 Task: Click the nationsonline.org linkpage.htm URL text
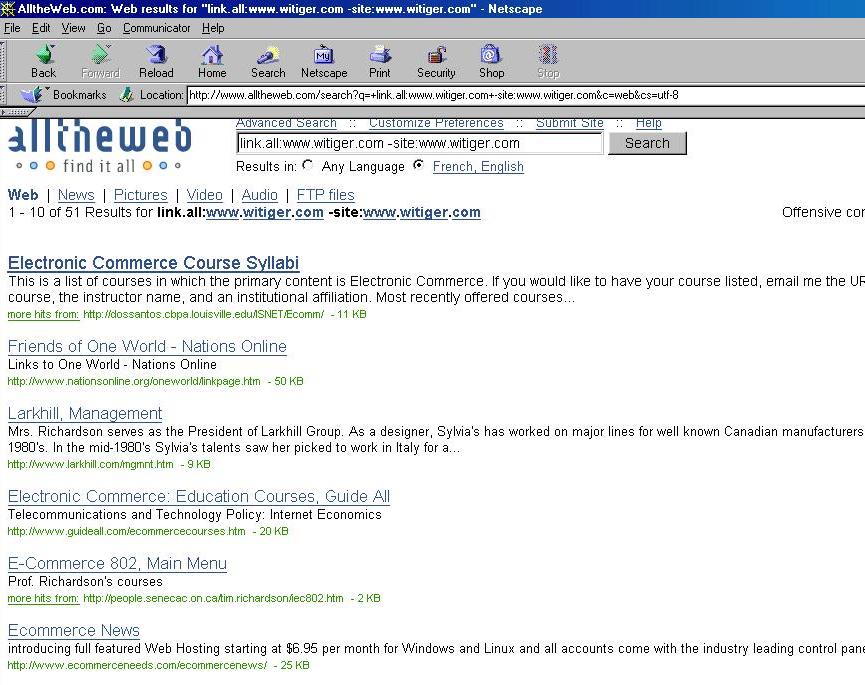coord(134,381)
